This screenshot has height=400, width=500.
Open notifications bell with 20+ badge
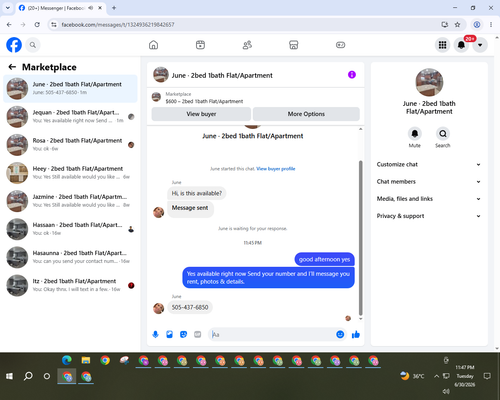point(461,45)
